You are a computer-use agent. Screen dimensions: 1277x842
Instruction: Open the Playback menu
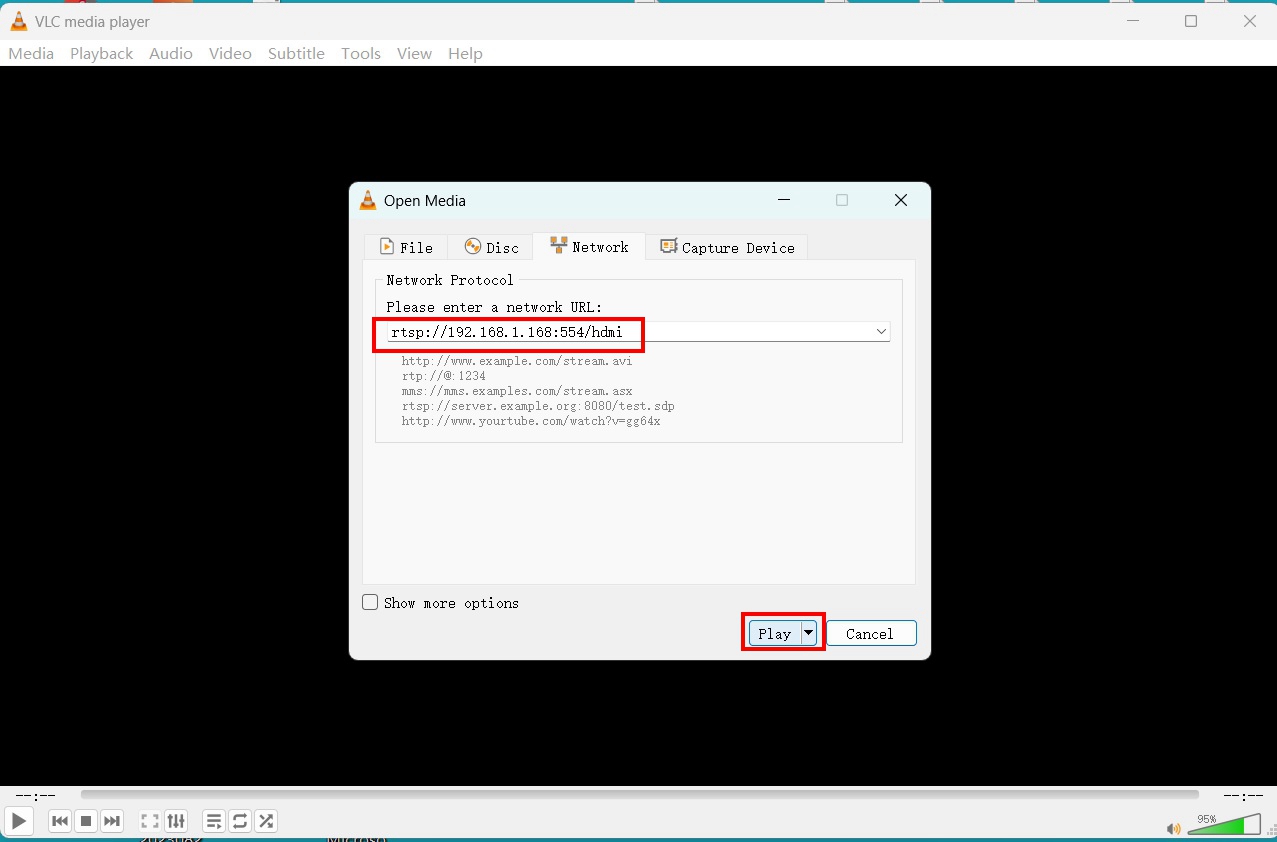point(101,53)
